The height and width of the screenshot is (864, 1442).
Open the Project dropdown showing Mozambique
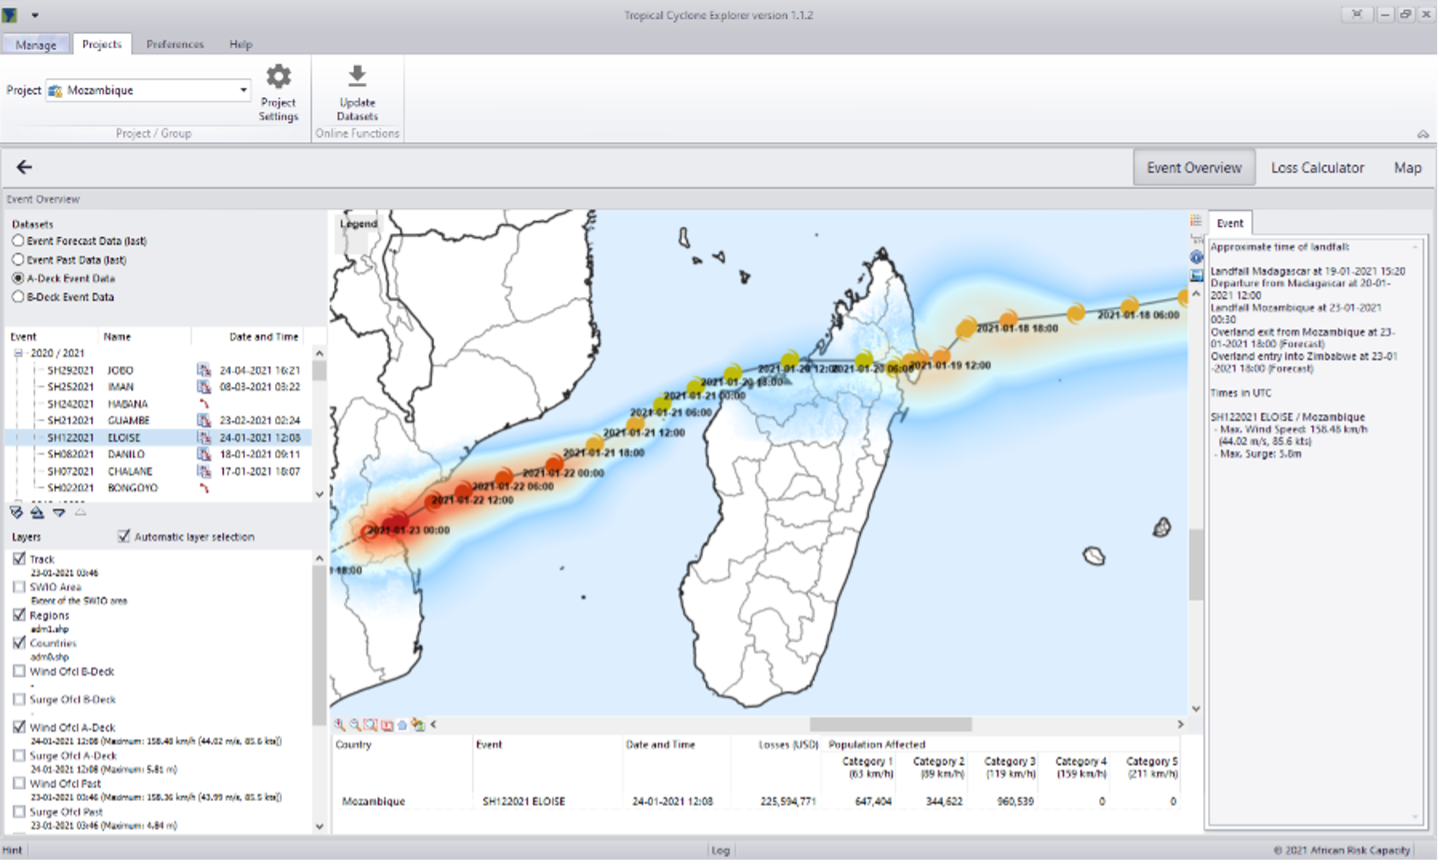click(x=243, y=90)
